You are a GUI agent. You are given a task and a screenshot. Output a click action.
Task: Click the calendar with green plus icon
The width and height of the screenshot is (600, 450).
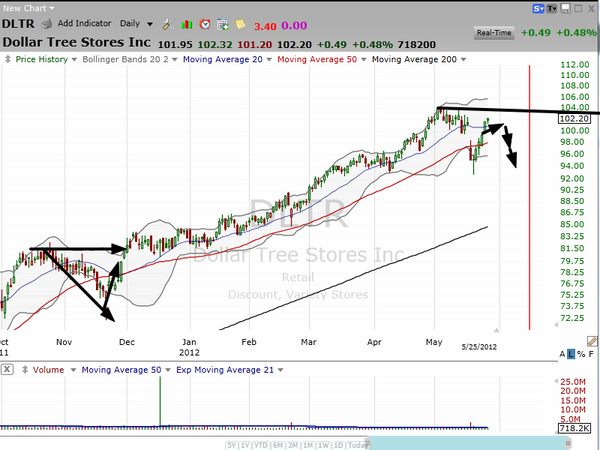(x=223, y=25)
